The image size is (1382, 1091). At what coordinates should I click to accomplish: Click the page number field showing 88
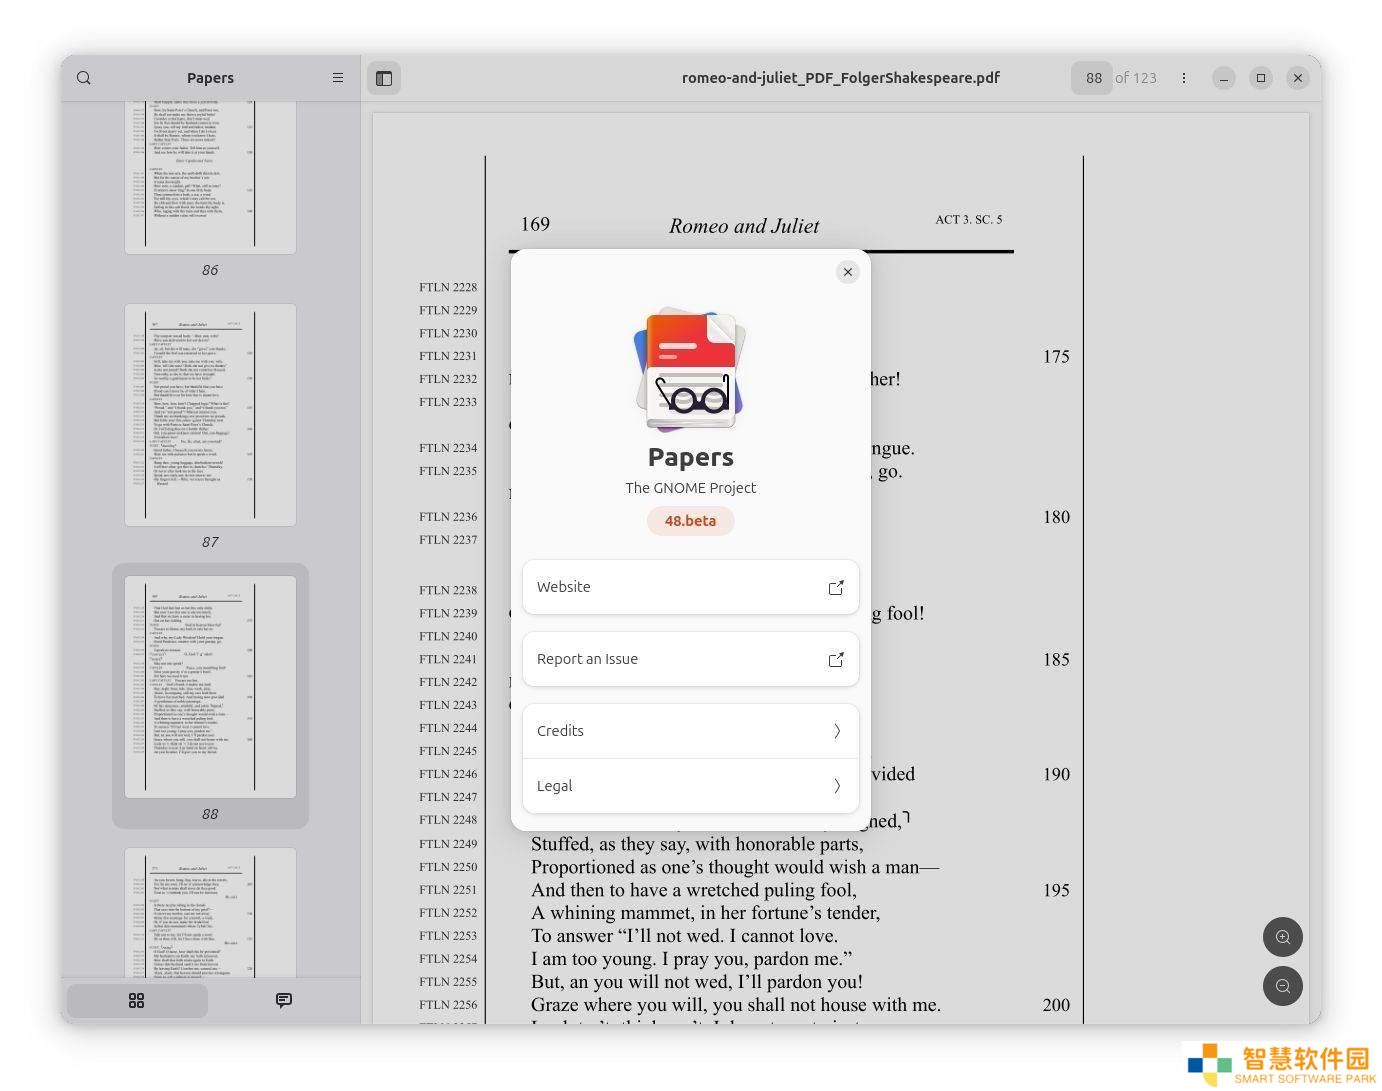click(x=1092, y=78)
